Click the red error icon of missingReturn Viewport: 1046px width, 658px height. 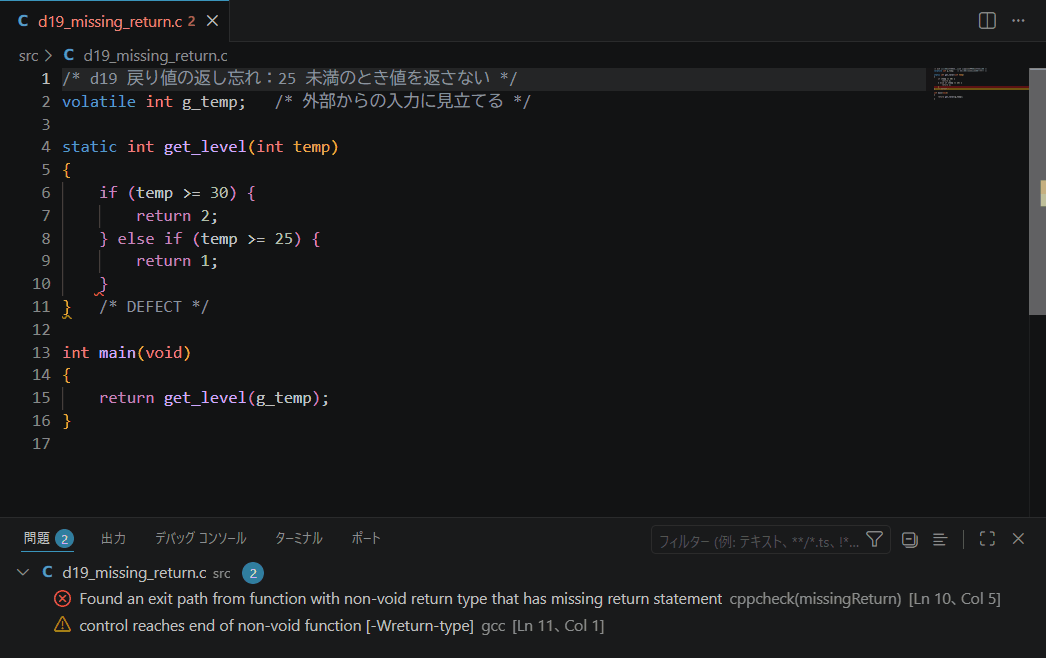(63, 599)
